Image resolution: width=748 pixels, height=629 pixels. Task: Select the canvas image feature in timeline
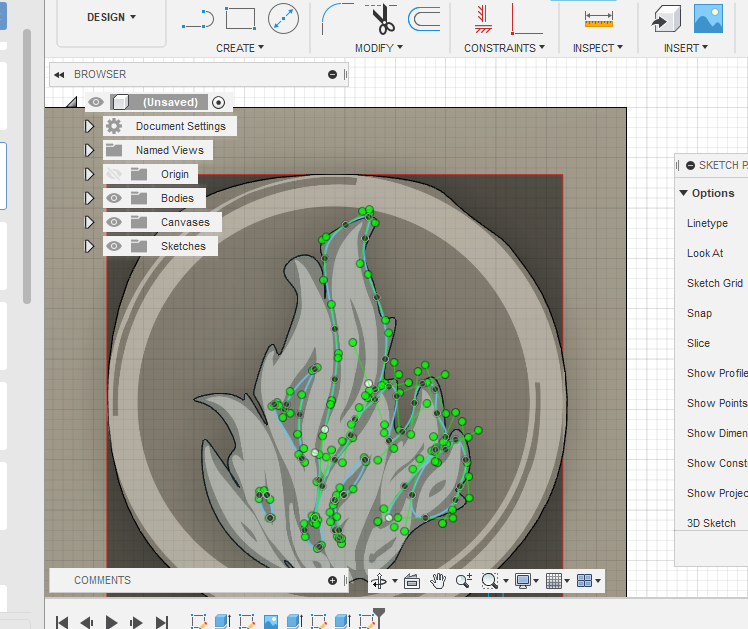[271, 621]
